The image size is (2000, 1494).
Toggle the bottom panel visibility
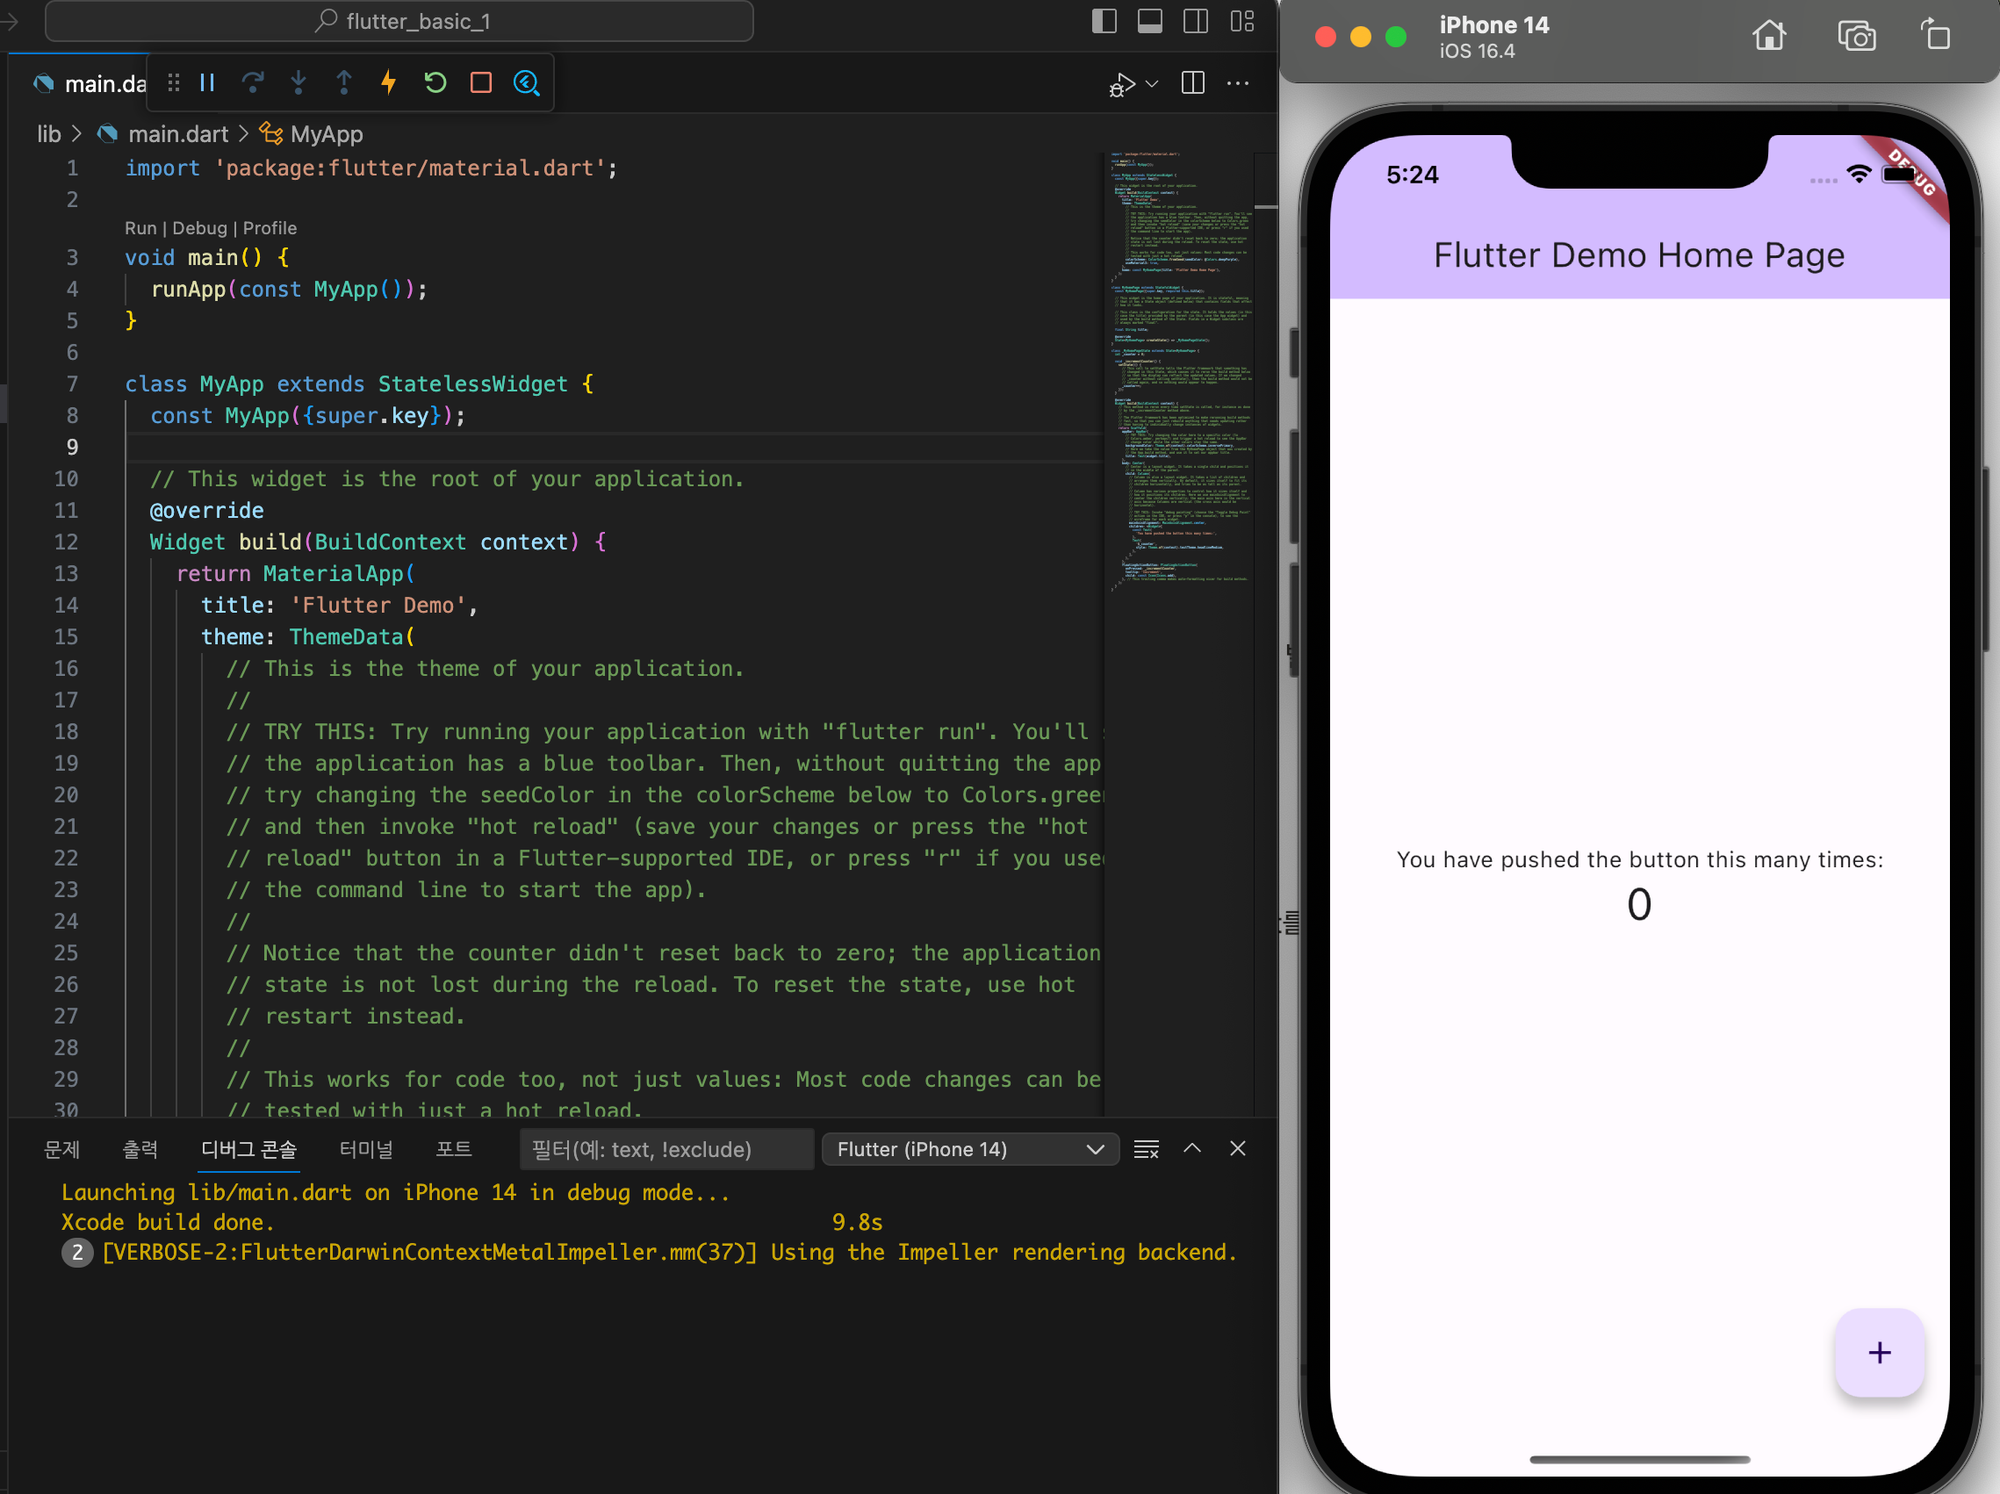click(x=1150, y=21)
